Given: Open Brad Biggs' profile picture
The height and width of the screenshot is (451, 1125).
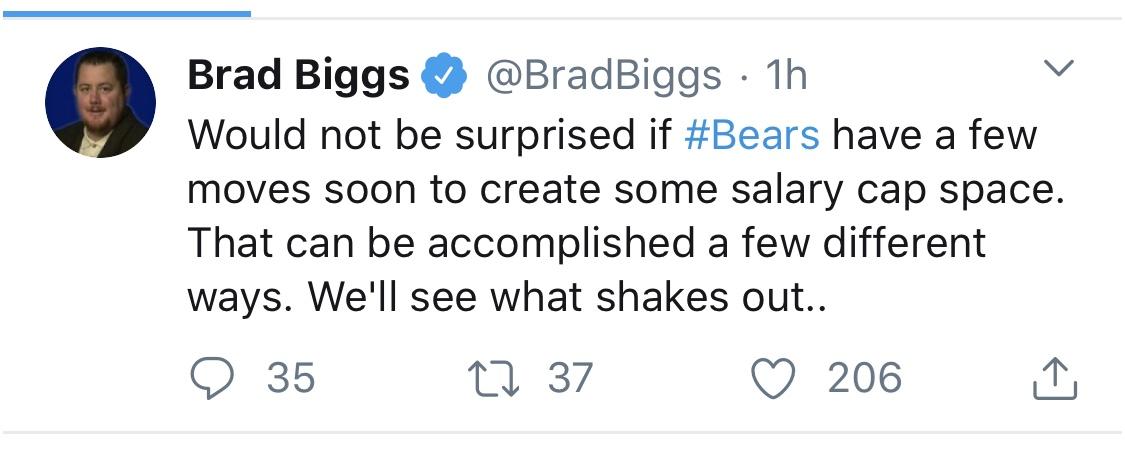Looking at the screenshot, I should (x=100, y=103).
